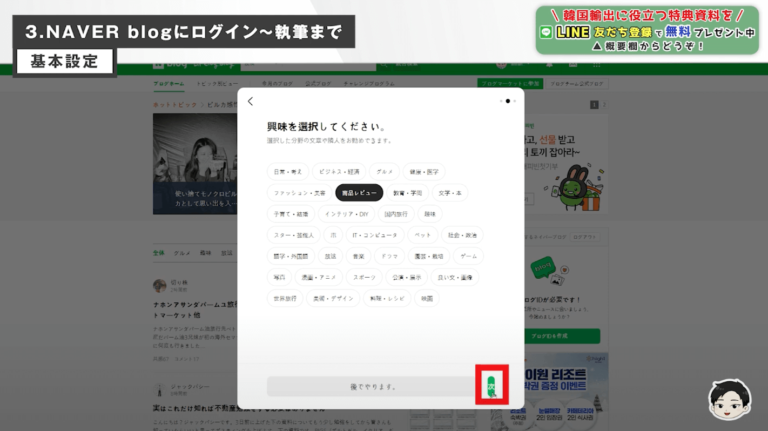Screen dimensions: 768x431
Task: Open the 今月のブログ tab
Action: coord(277,84)
